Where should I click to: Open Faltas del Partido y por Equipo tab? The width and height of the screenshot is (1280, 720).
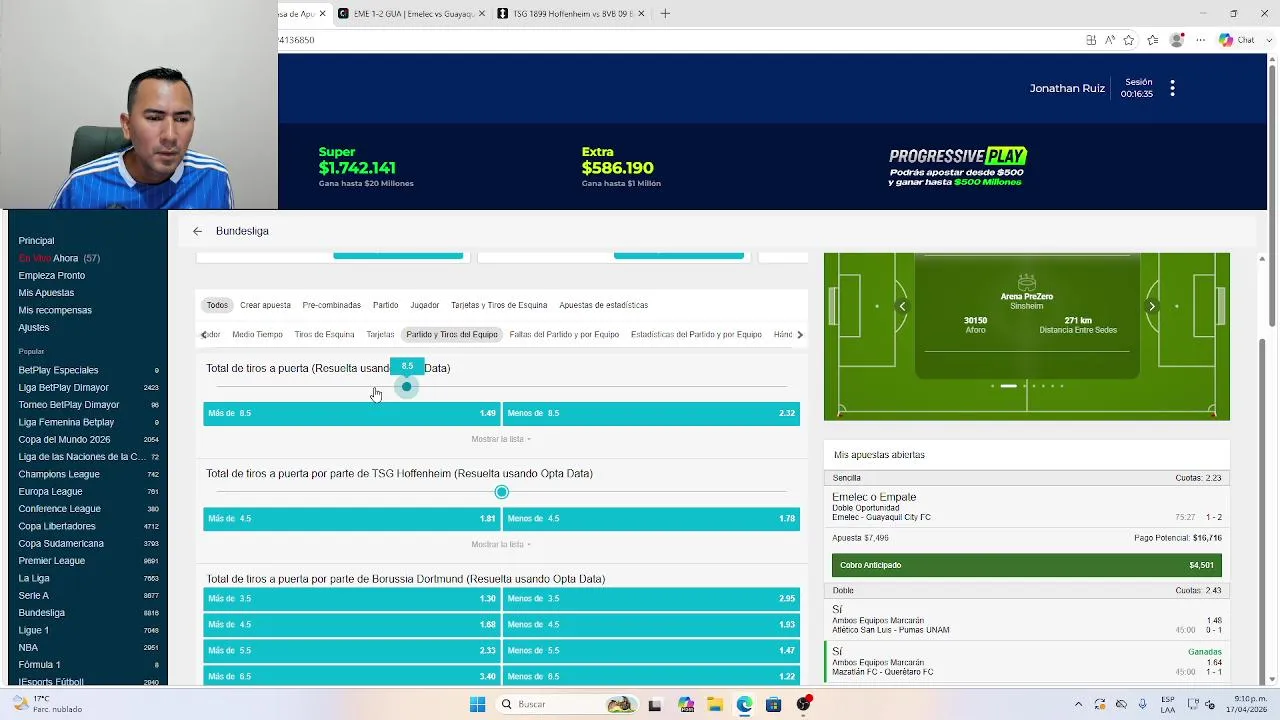tap(564, 334)
